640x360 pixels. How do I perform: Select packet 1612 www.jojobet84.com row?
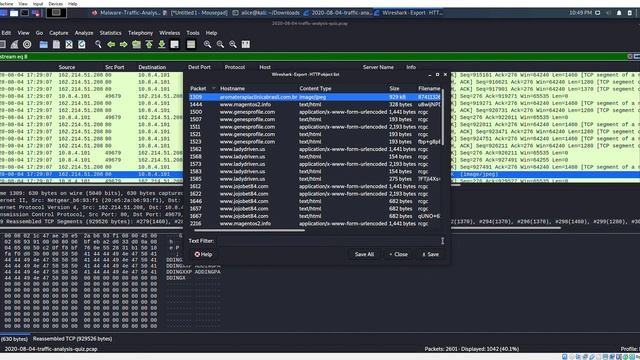(315, 187)
